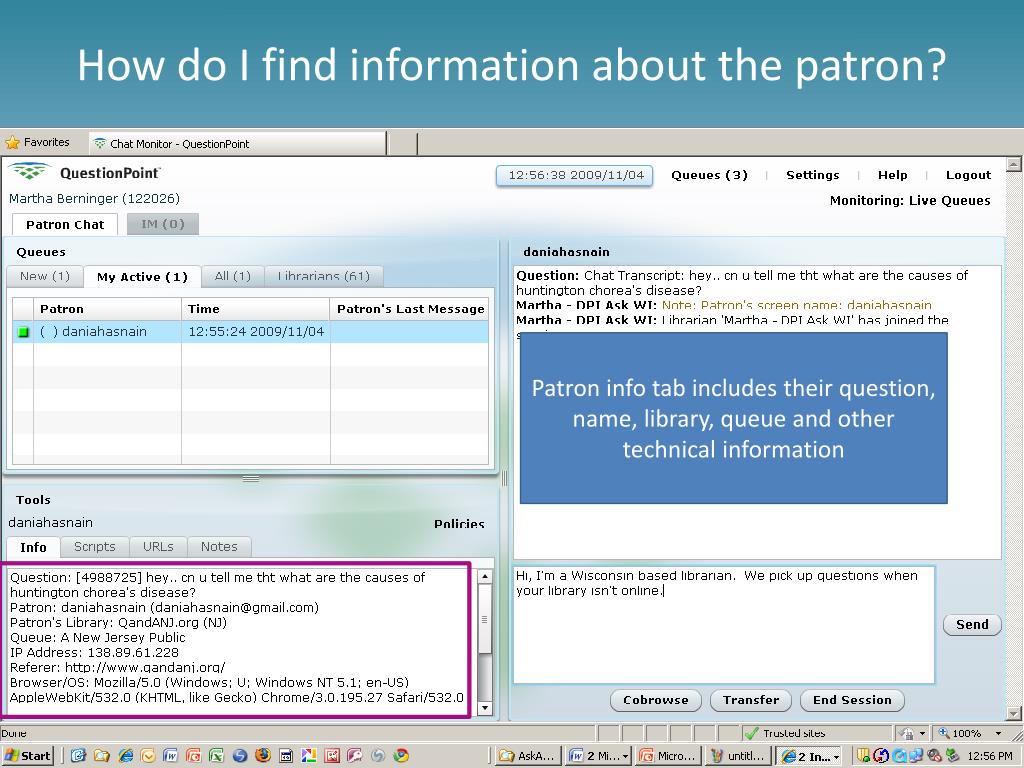The height and width of the screenshot is (768, 1024).
Task: Click the untitl... taskbar button
Action: pyautogui.click(x=738, y=756)
